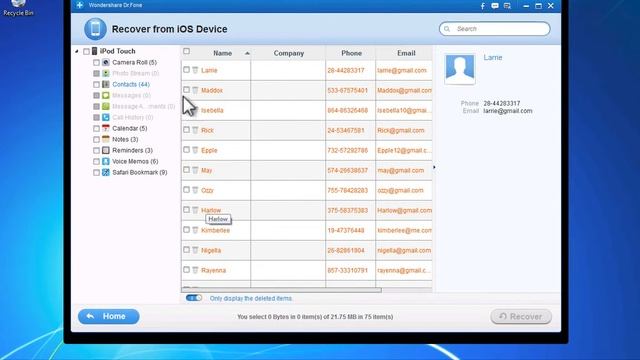Click the Company column header

pos(289,53)
